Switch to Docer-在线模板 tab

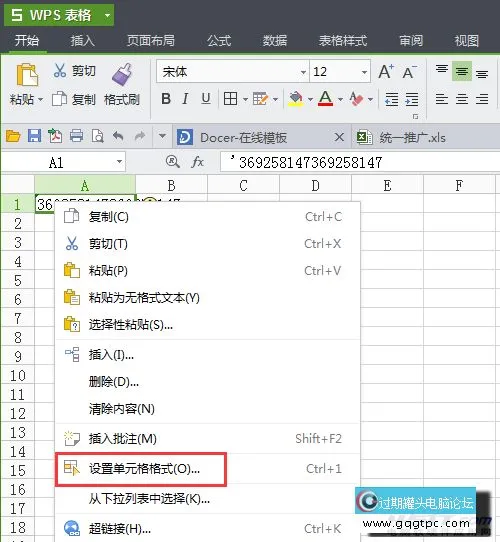(x=243, y=138)
